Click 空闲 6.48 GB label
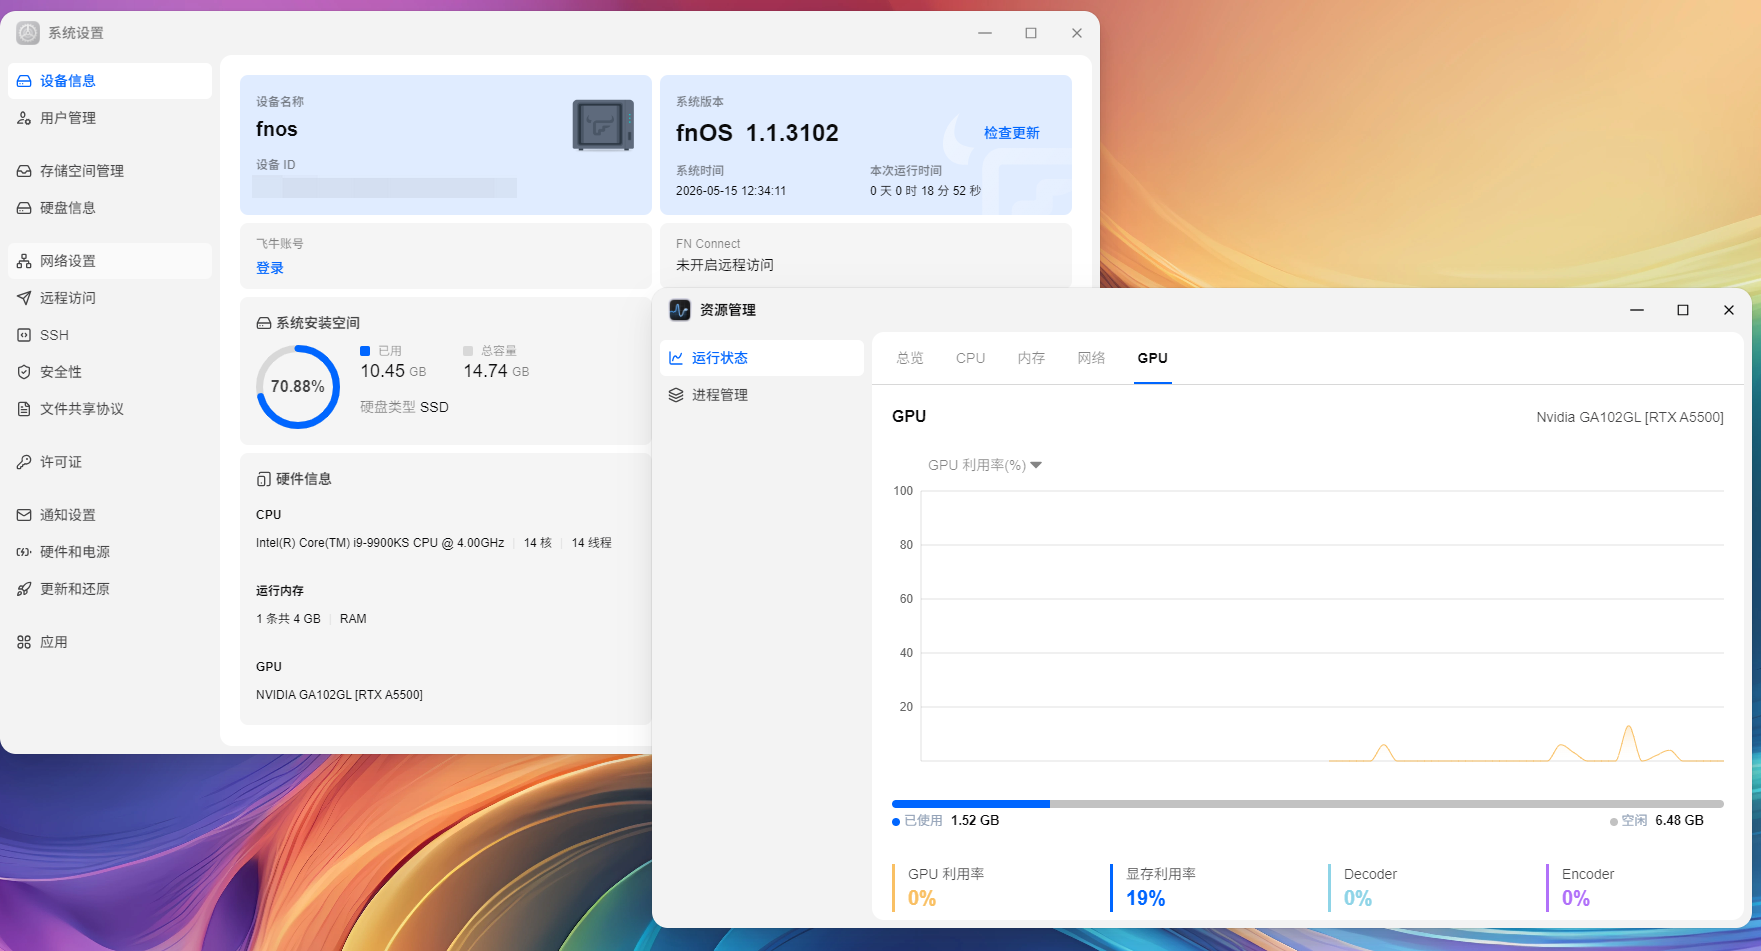This screenshot has width=1761, height=951. (x=1657, y=820)
